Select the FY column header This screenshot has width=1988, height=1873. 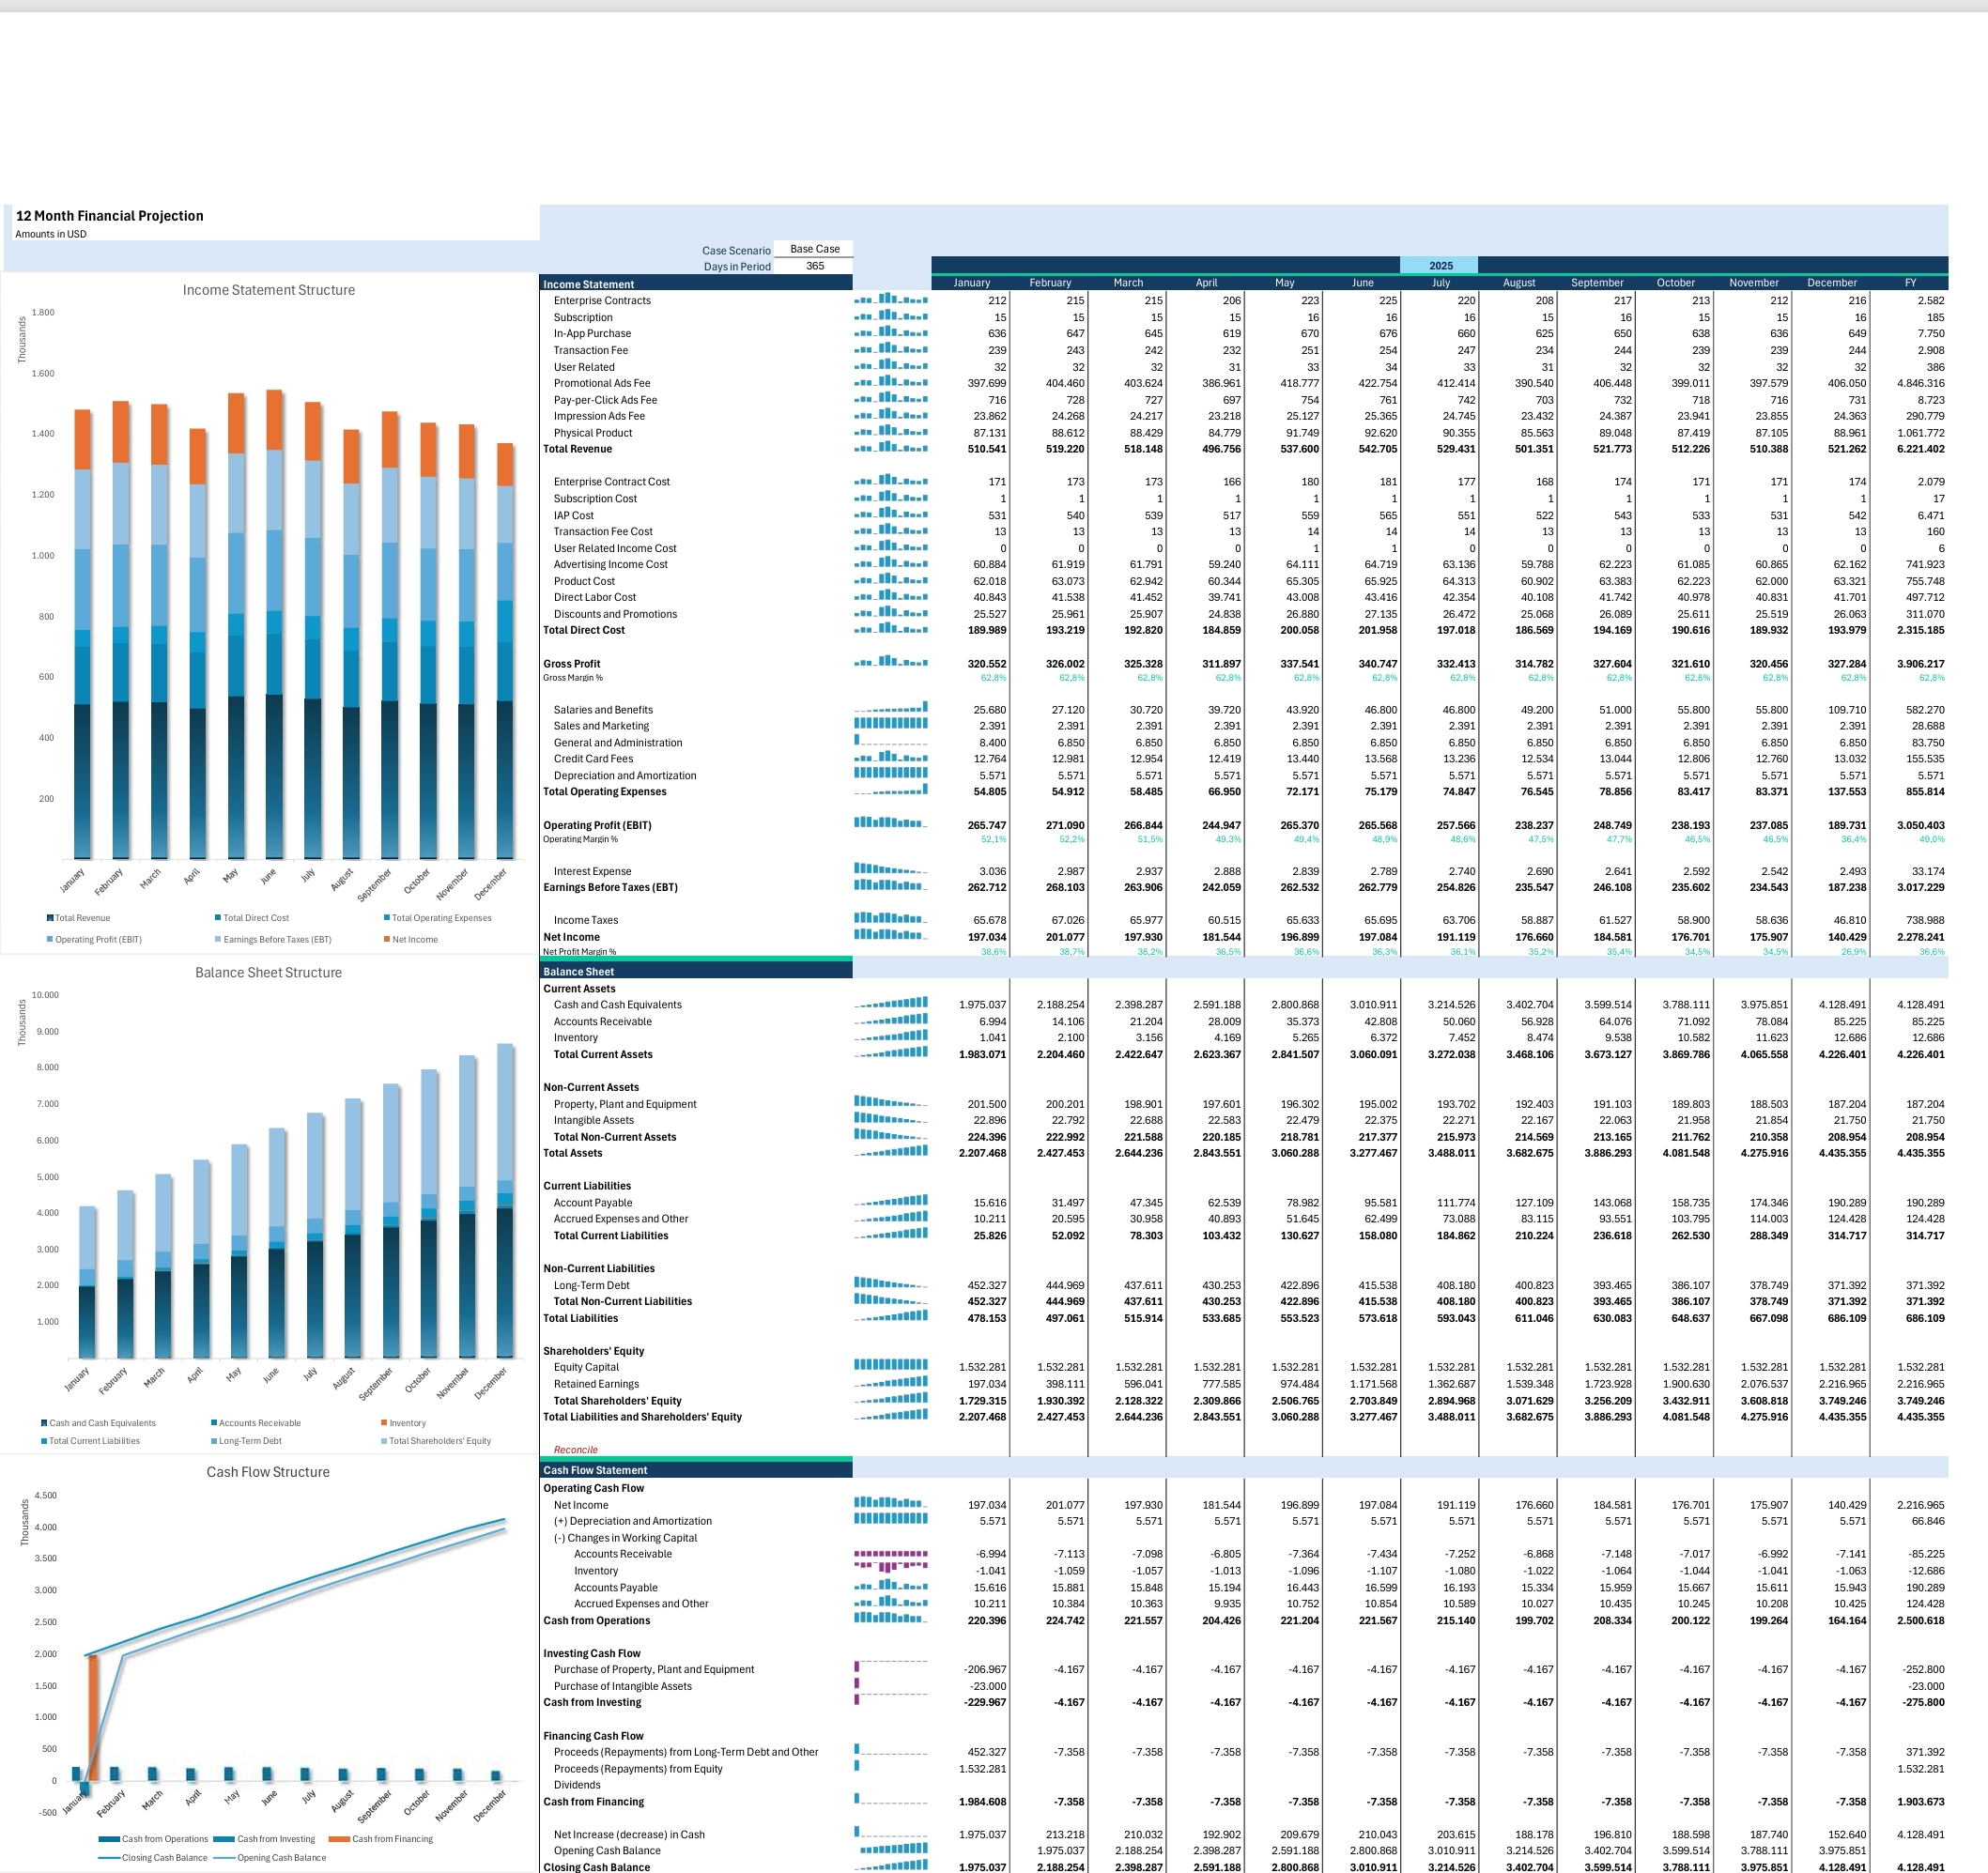[x=1910, y=283]
